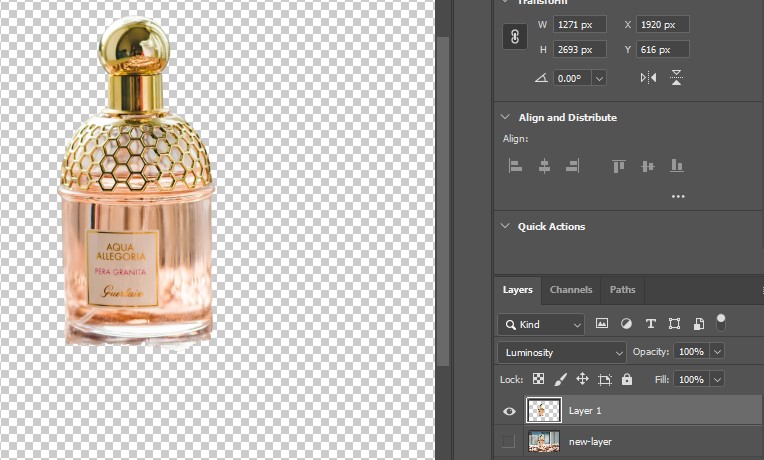Image resolution: width=764 pixels, height=460 pixels.
Task: Align vertical centers
Action: (648, 166)
